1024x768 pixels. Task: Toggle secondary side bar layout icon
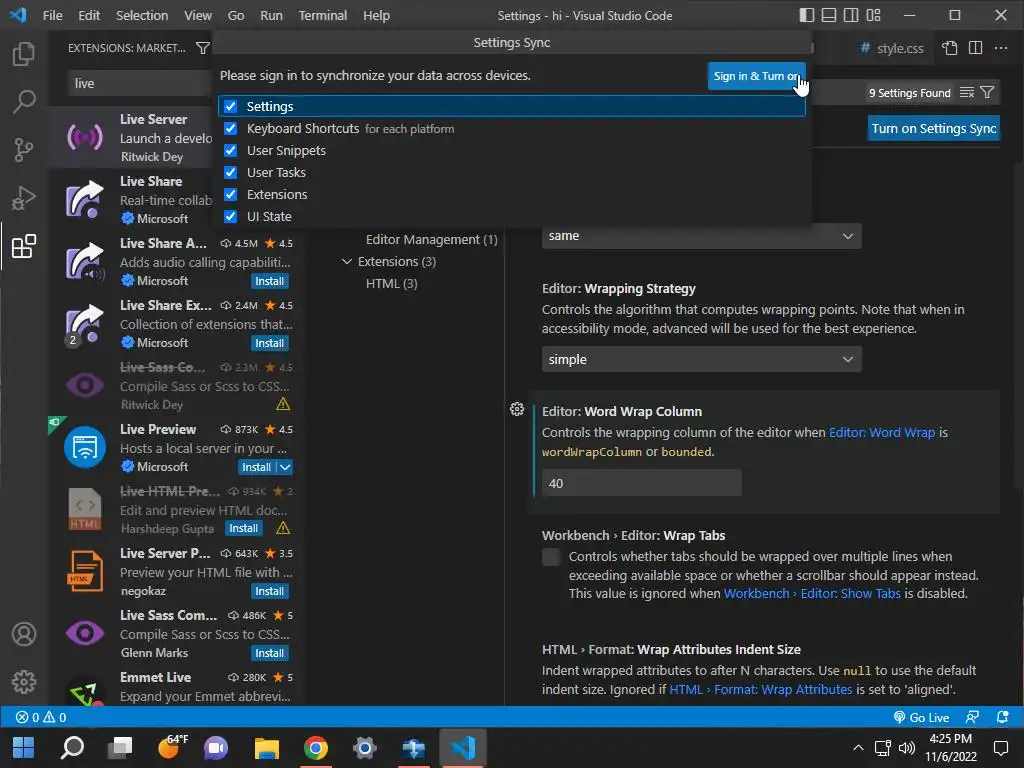coord(851,15)
